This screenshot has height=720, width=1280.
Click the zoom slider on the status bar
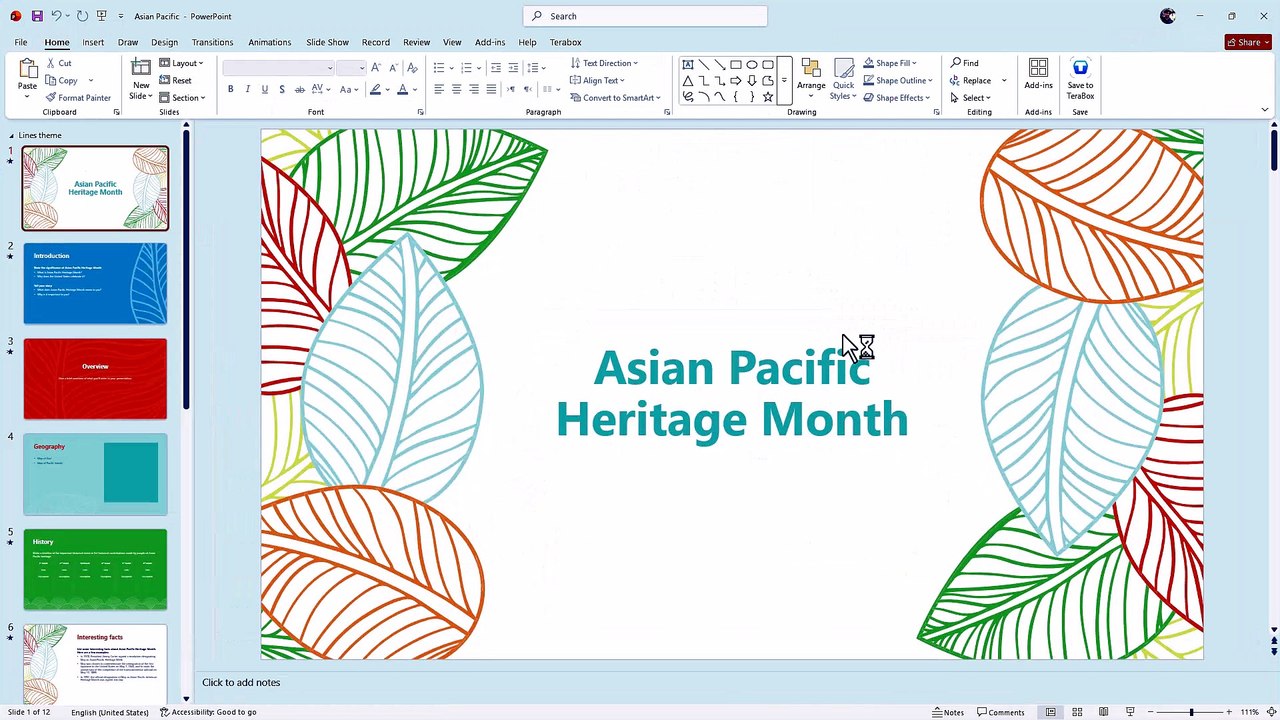pyautogui.click(x=1191, y=712)
